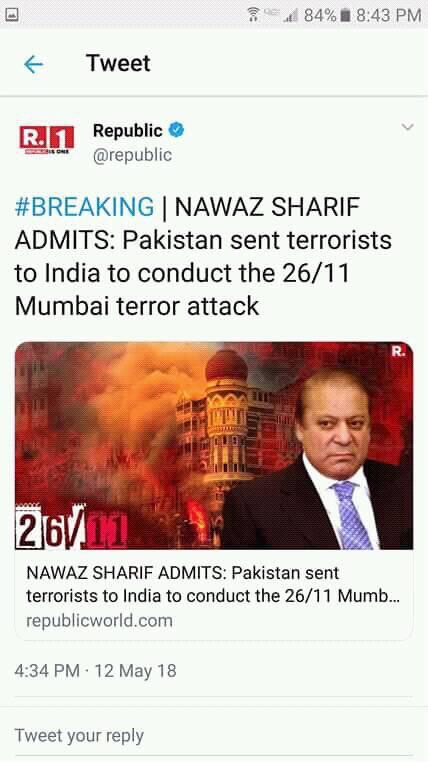Viewport: 428px width, 762px height.
Task: Tap the 8:43 PM clock in status bar
Action: click(x=389, y=16)
